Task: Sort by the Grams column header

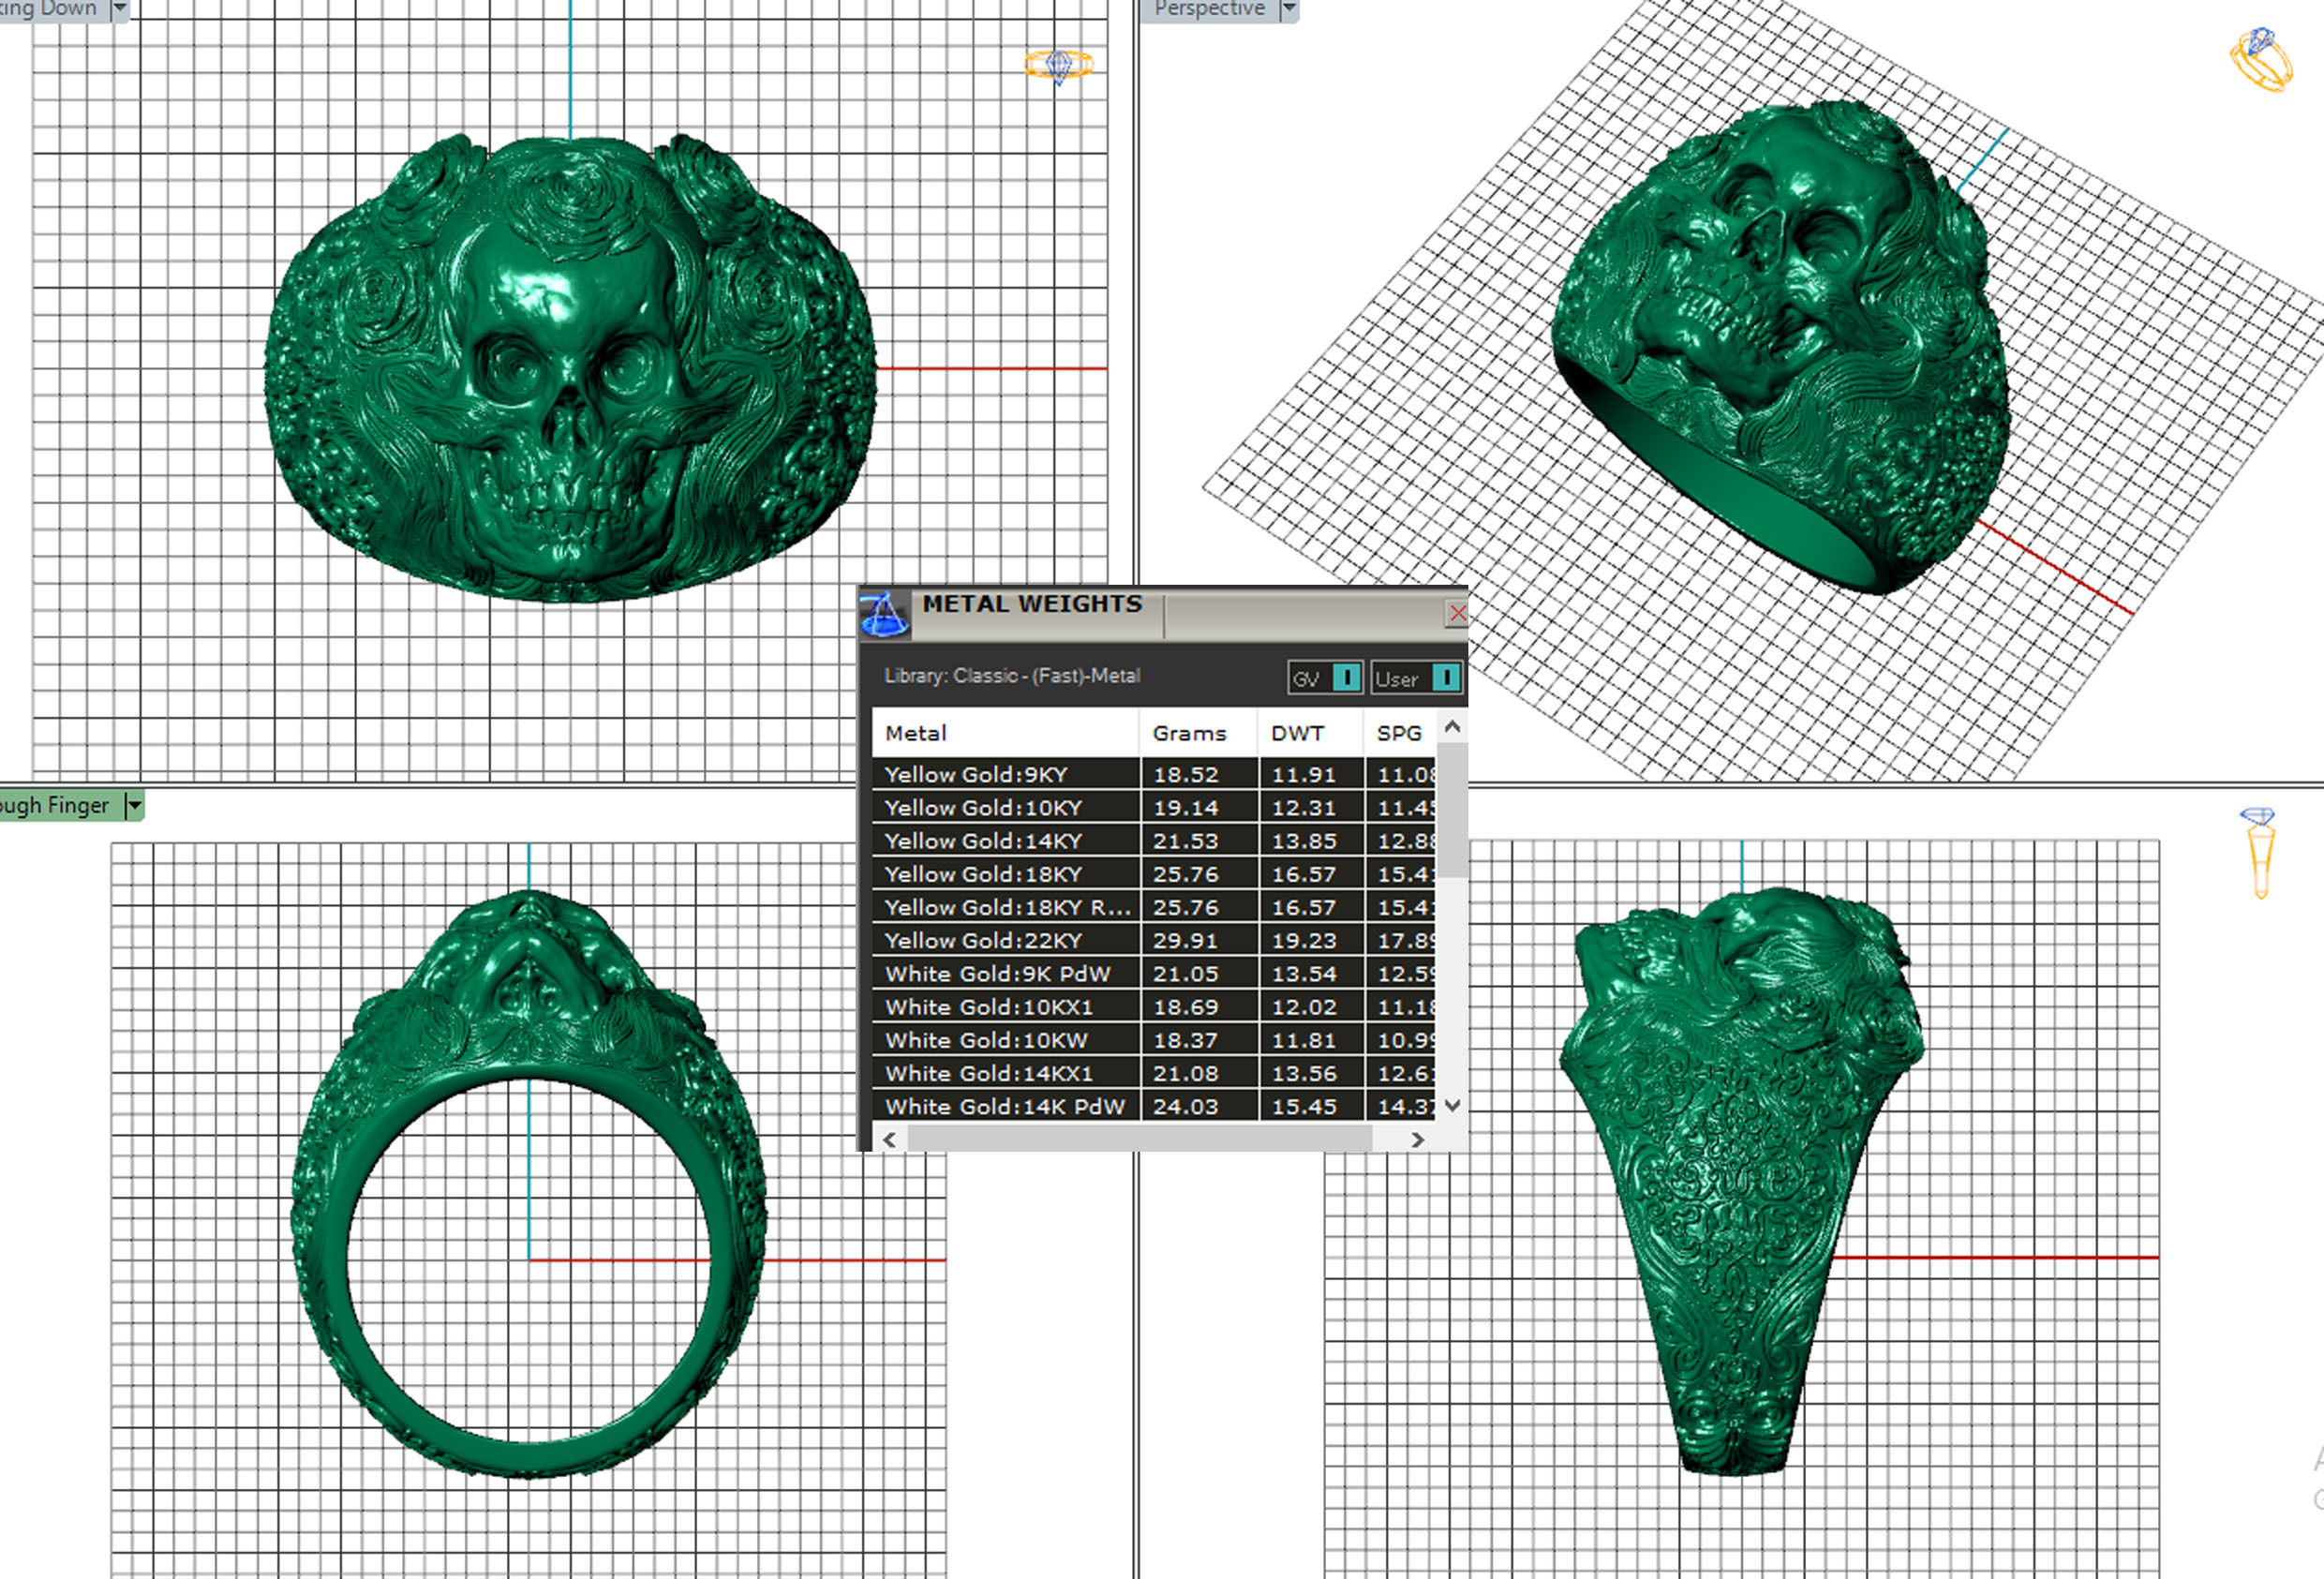Action: point(1198,733)
